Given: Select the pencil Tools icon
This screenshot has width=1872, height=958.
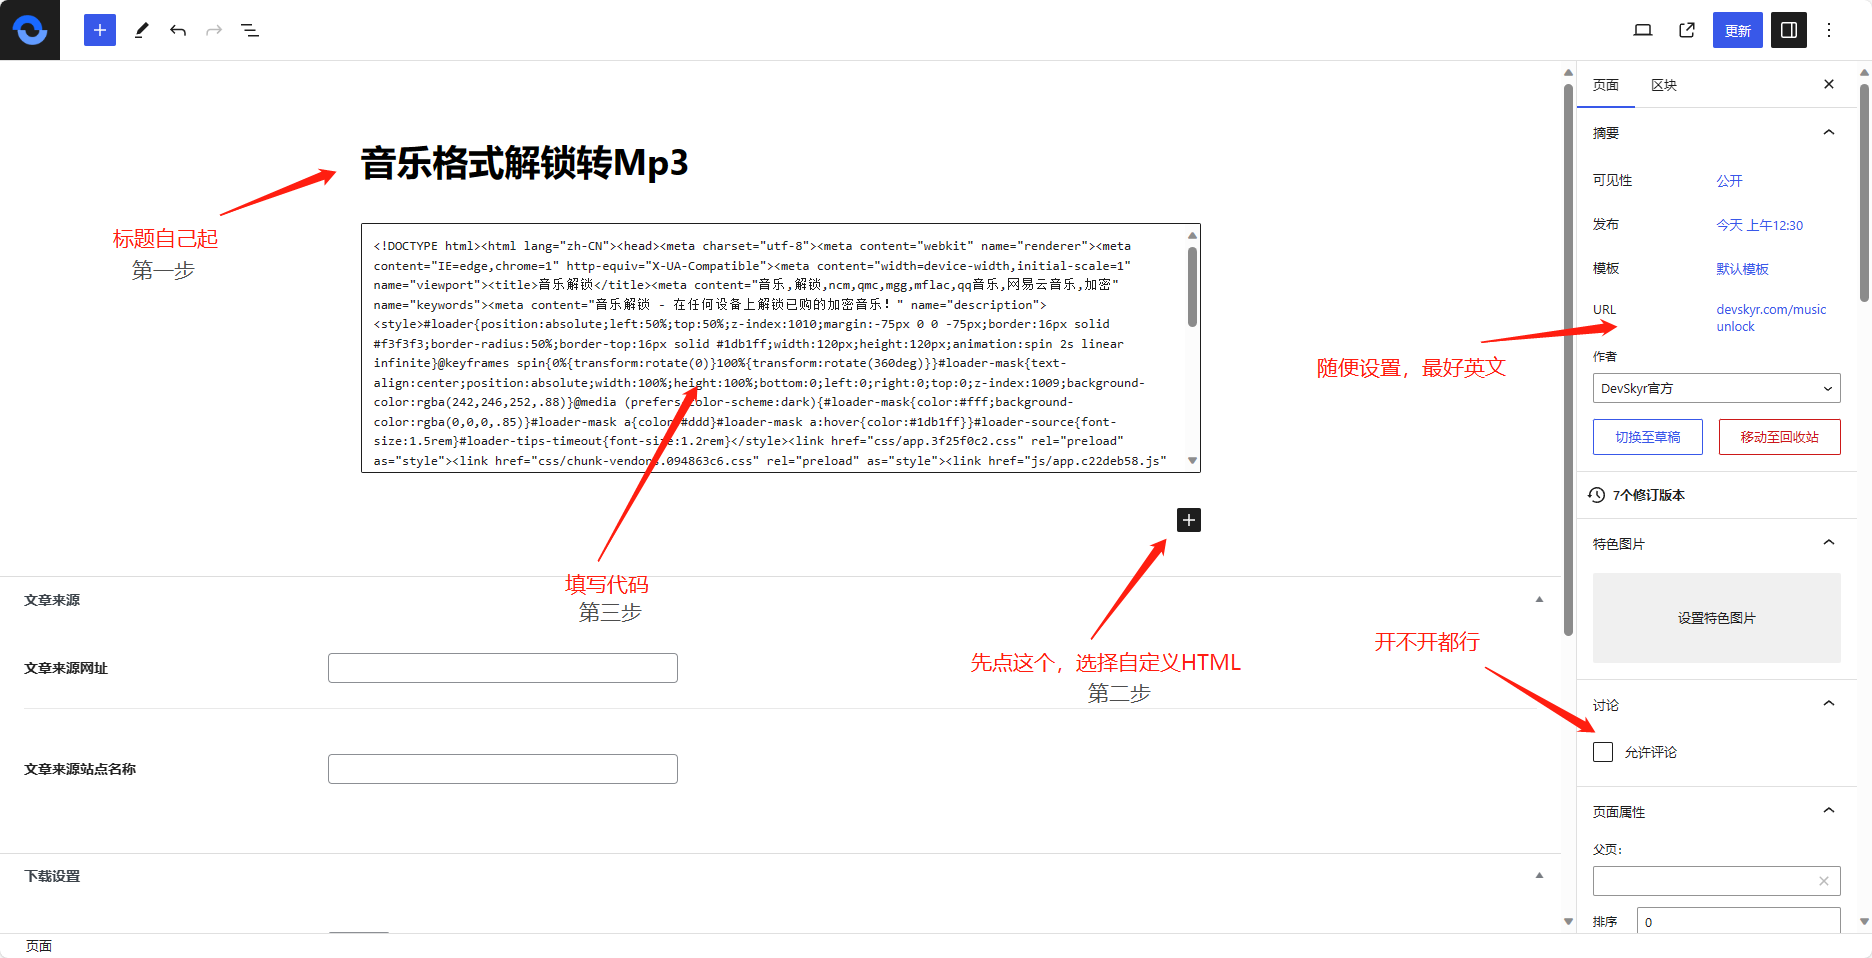Looking at the screenshot, I should click(x=142, y=30).
